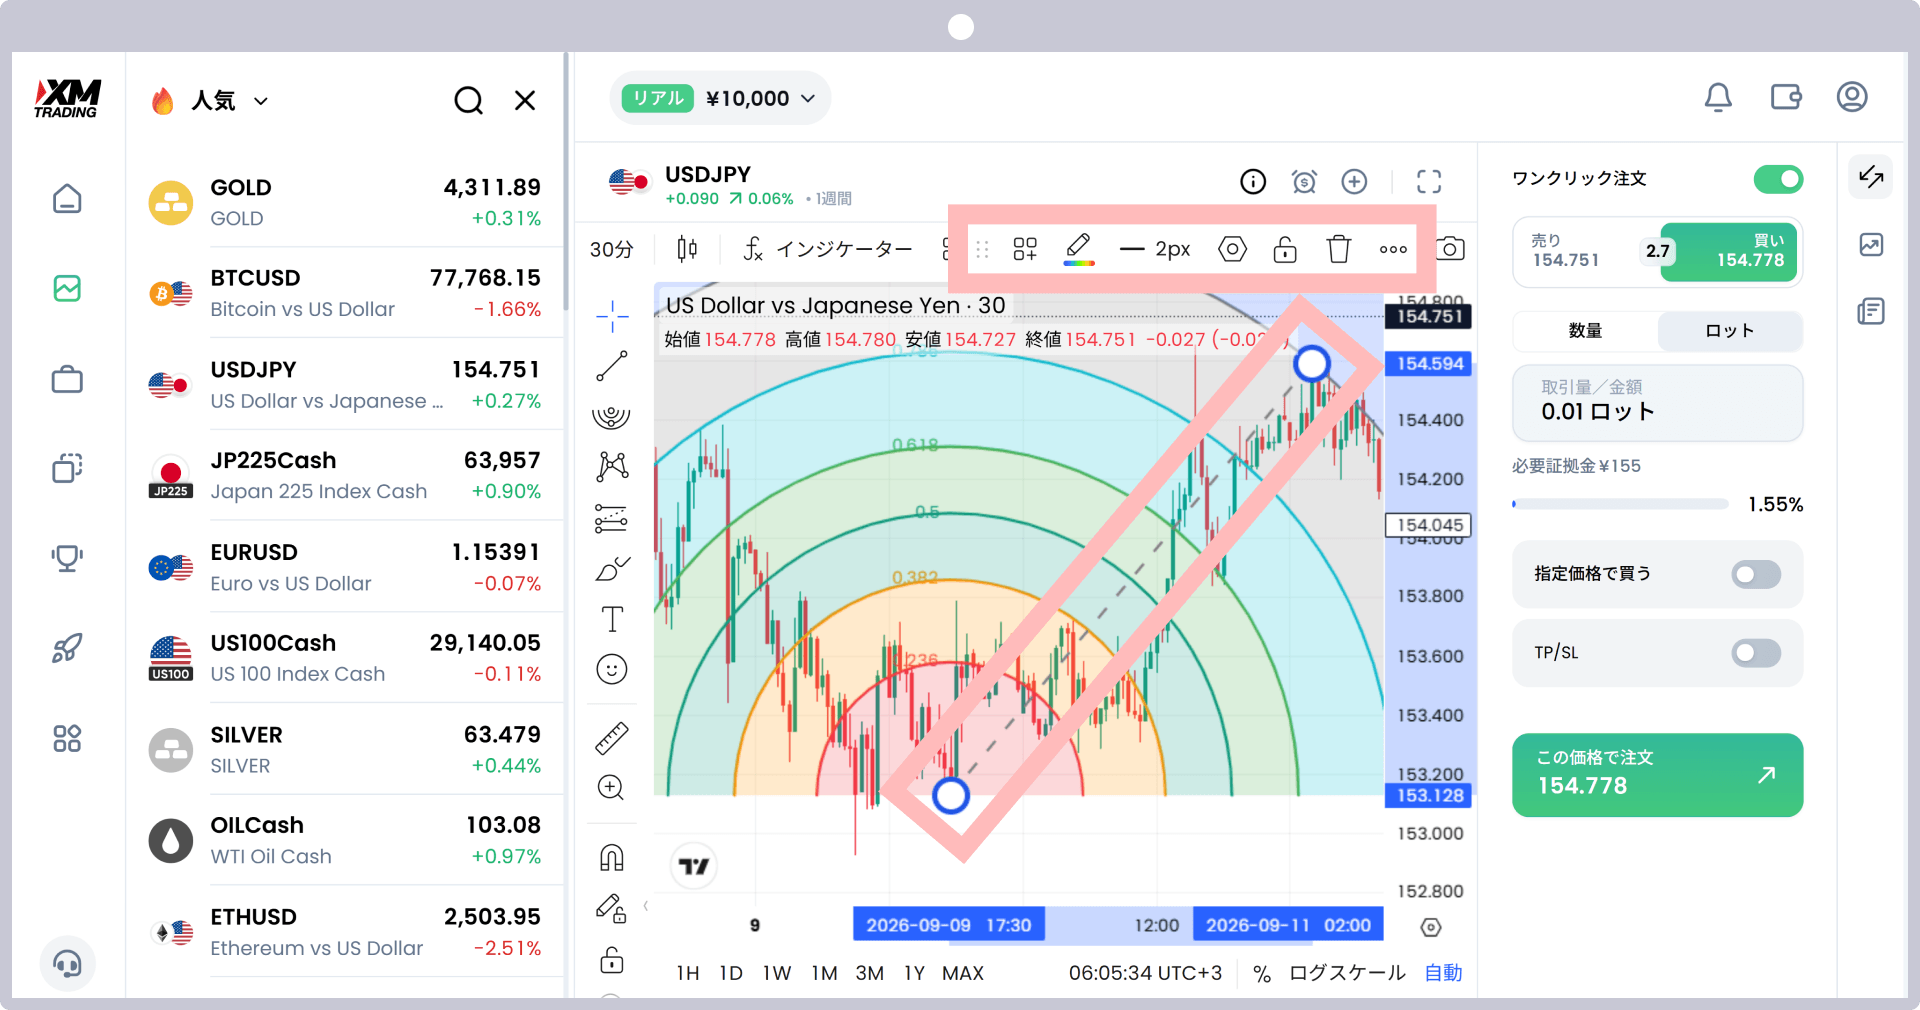Viewport: 1920px width, 1010px height.
Task: Open the EURUSD watchlist row
Action: pos(345,567)
